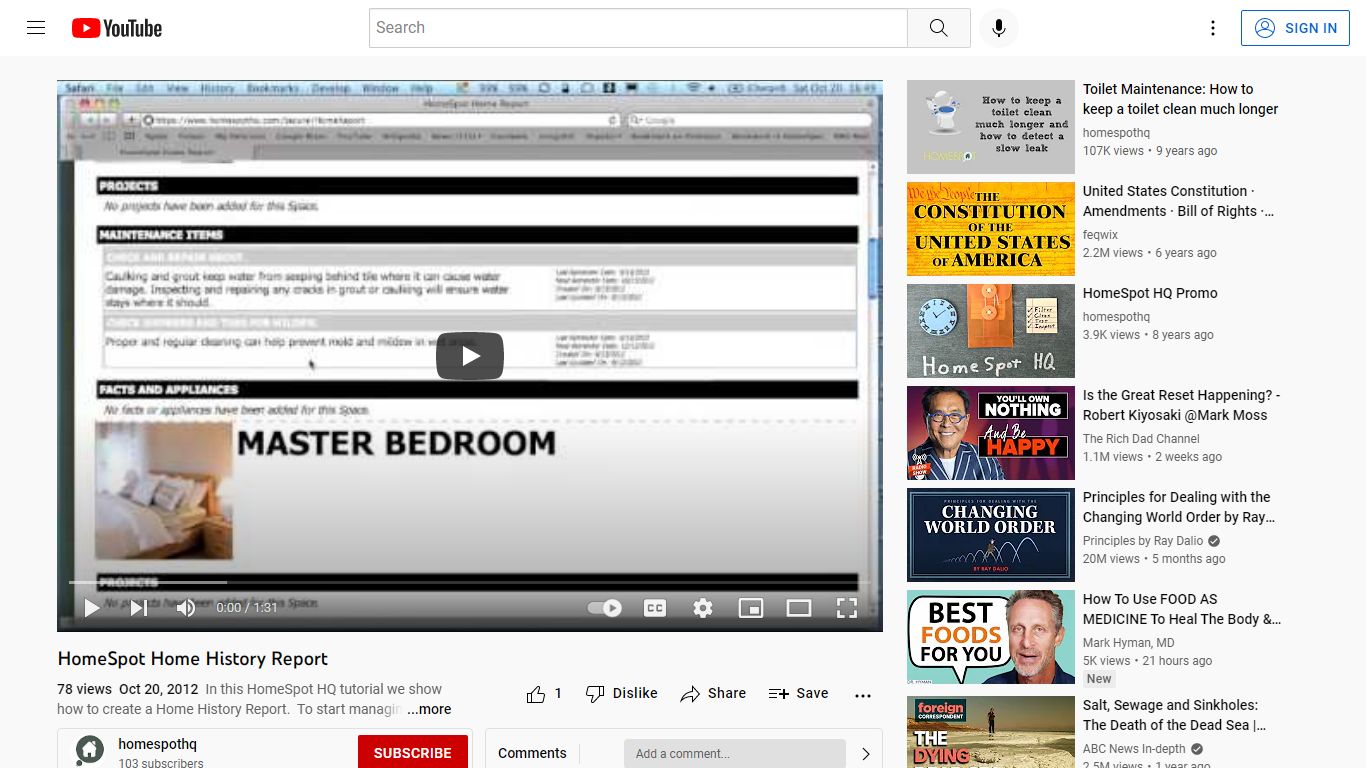Open Dying Dead Sea video thumbnail
This screenshot has width=1366, height=768.
pyautogui.click(x=991, y=730)
